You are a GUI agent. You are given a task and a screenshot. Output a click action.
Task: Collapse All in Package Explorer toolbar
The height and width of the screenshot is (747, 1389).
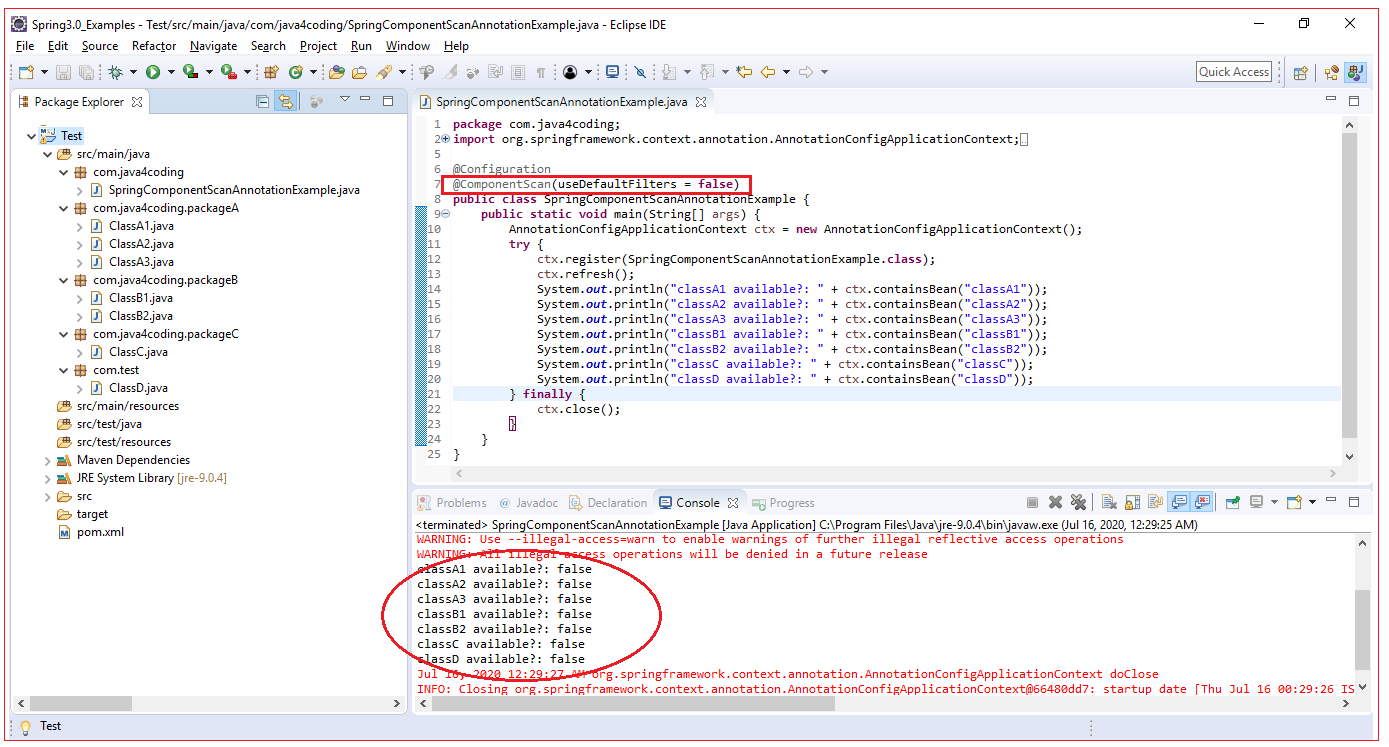(x=262, y=101)
